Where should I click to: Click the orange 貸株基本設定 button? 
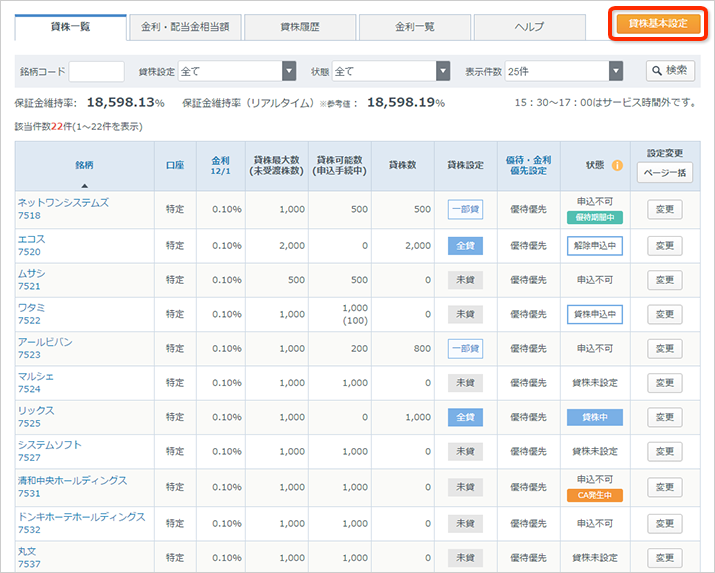[x=657, y=24]
